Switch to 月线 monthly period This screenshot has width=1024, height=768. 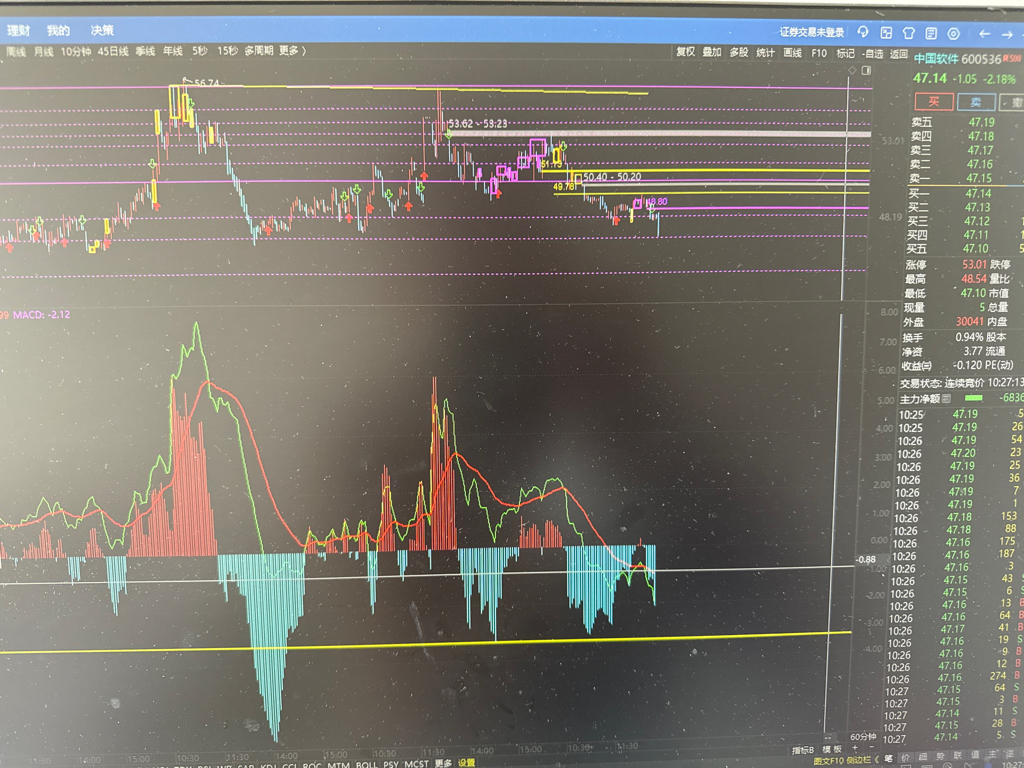(x=44, y=52)
